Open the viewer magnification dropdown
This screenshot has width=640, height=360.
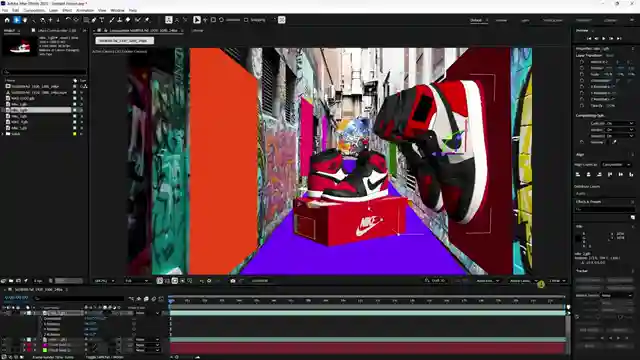(x=104, y=281)
